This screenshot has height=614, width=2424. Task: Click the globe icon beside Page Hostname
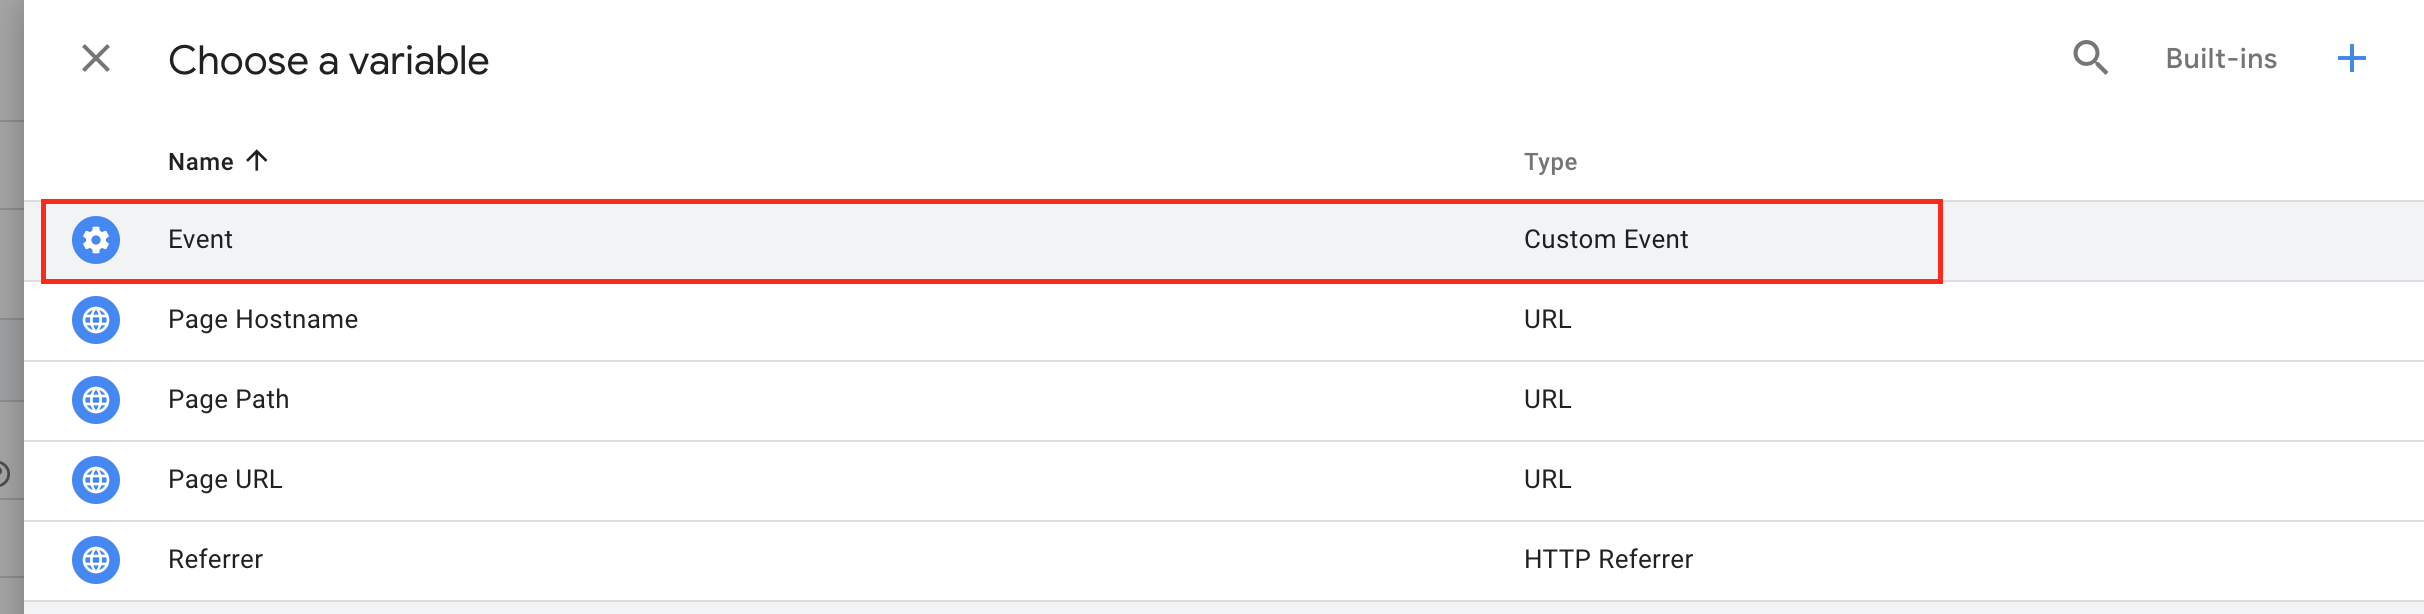point(95,320)
